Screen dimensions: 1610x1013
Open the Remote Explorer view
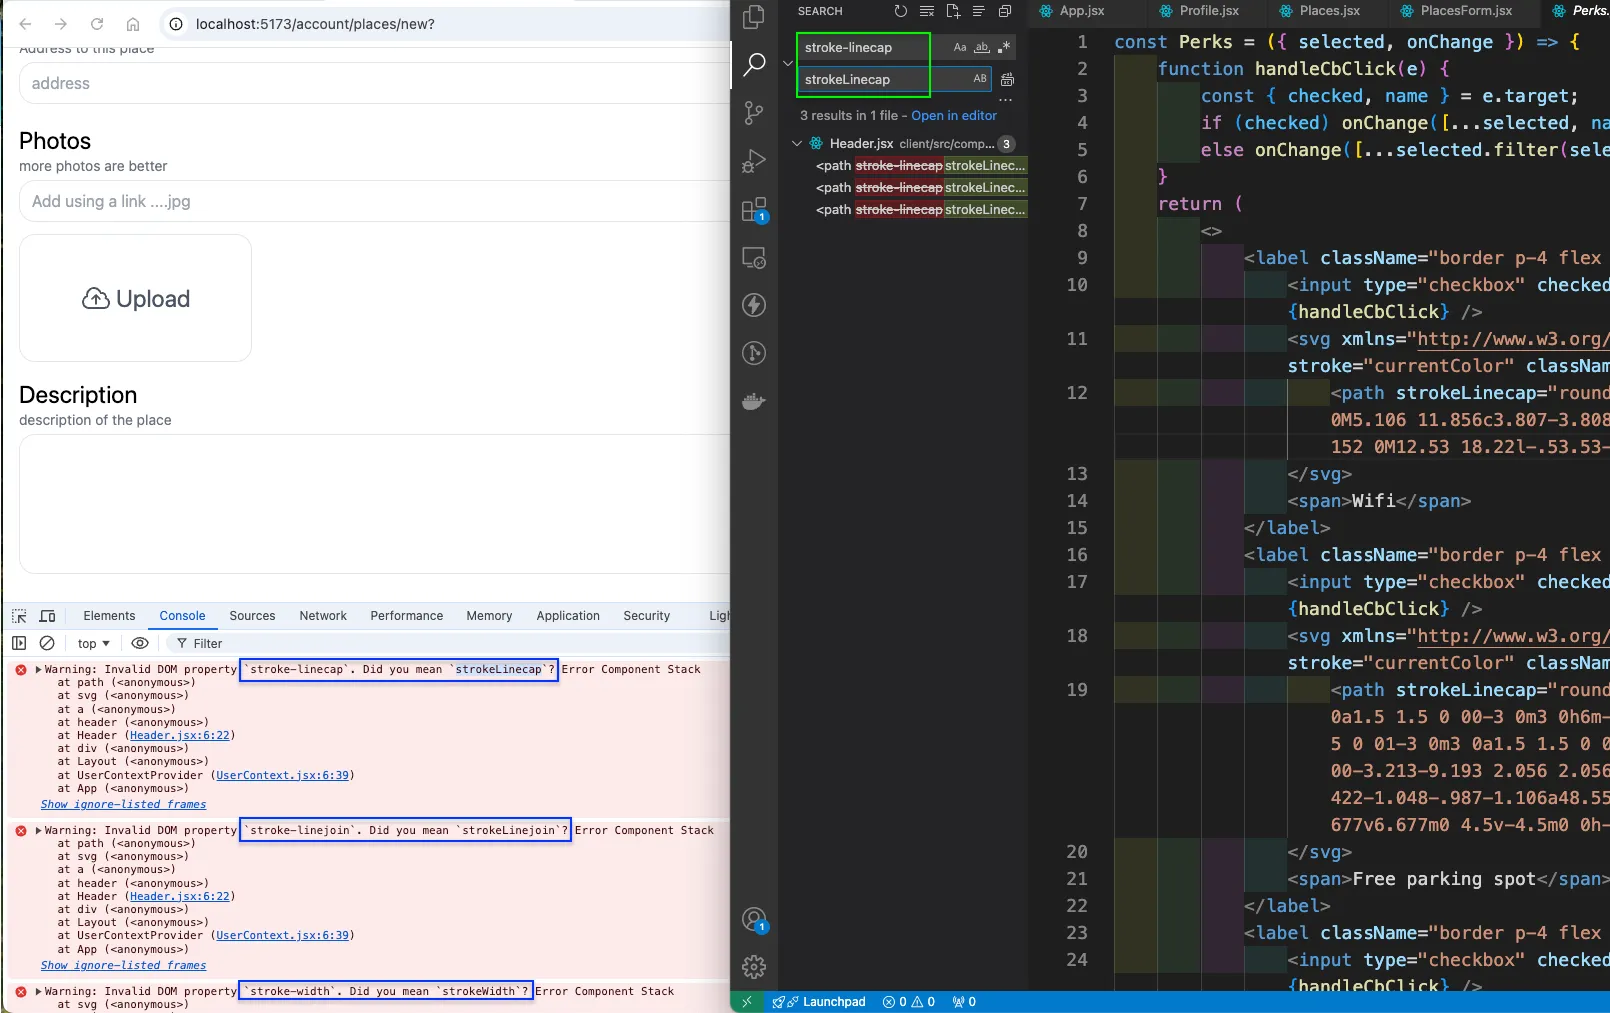pyautogui.click(x=754, y=257)
